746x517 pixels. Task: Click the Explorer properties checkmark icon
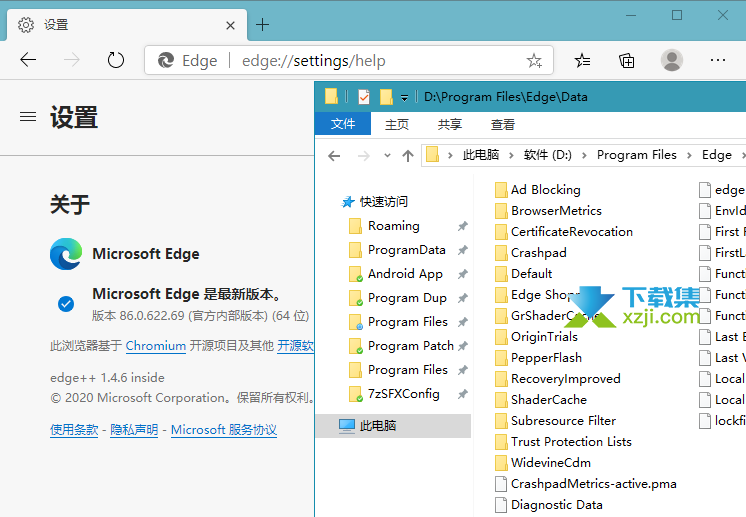point(364,97)
